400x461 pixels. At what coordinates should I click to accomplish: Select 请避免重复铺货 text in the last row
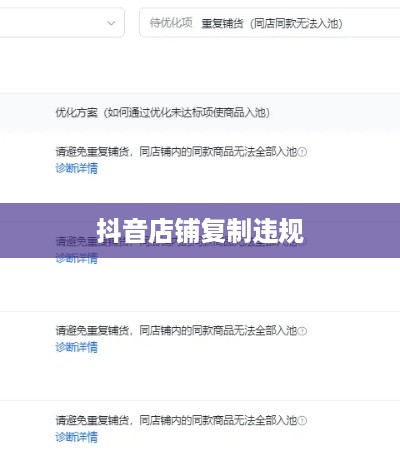tap(92, 420)
